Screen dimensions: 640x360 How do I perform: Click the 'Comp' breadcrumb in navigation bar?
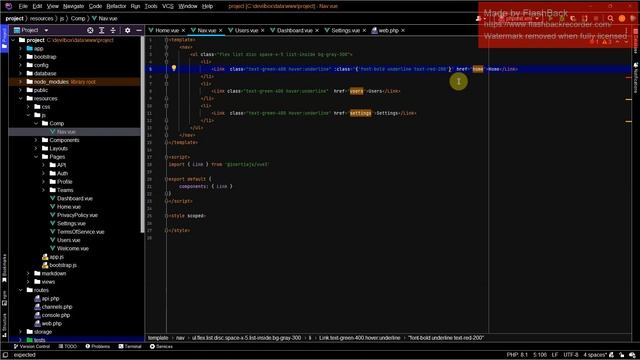pos(78,18)
